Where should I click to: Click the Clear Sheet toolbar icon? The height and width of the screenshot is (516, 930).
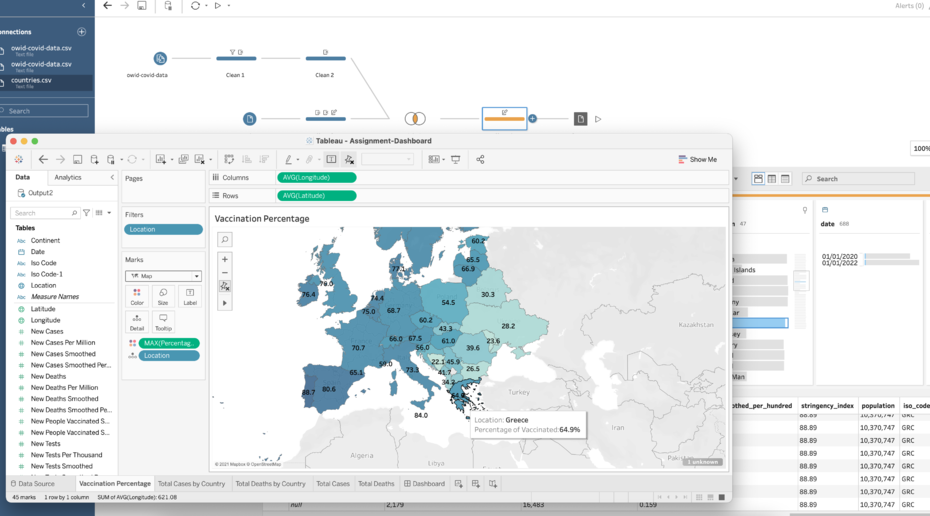point(199,160)
